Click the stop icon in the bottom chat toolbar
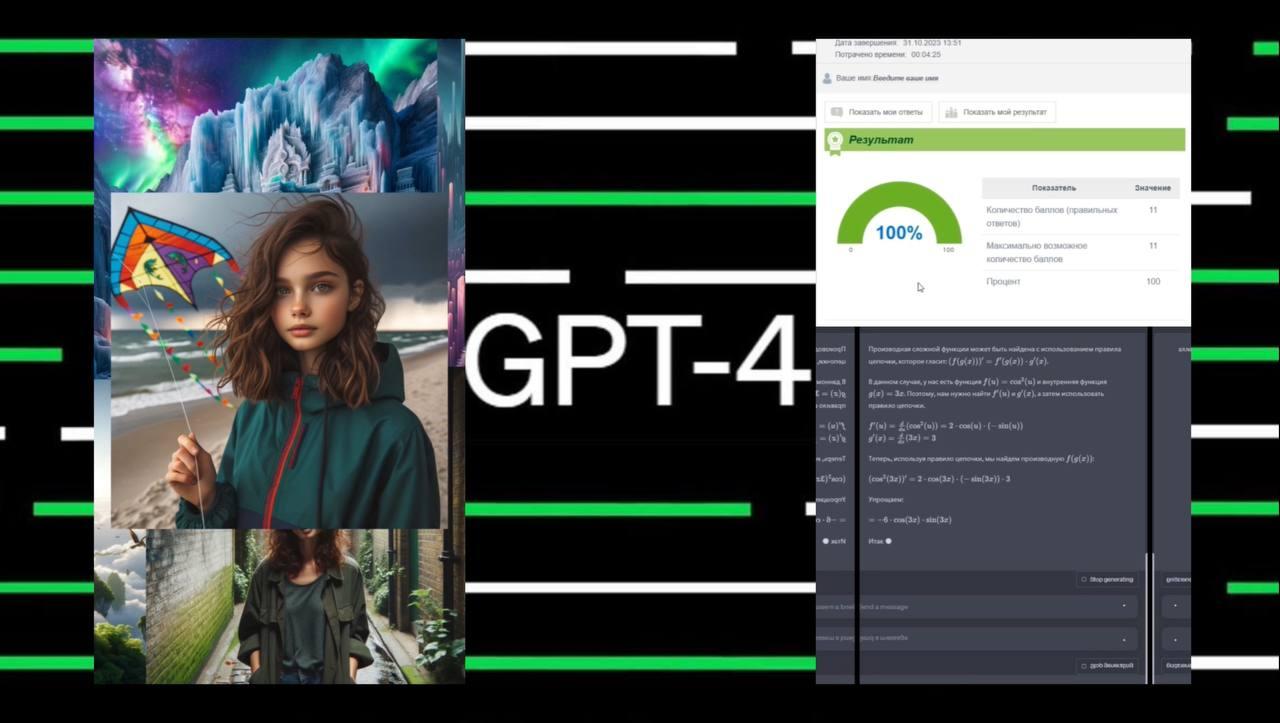 point(1084,665)
